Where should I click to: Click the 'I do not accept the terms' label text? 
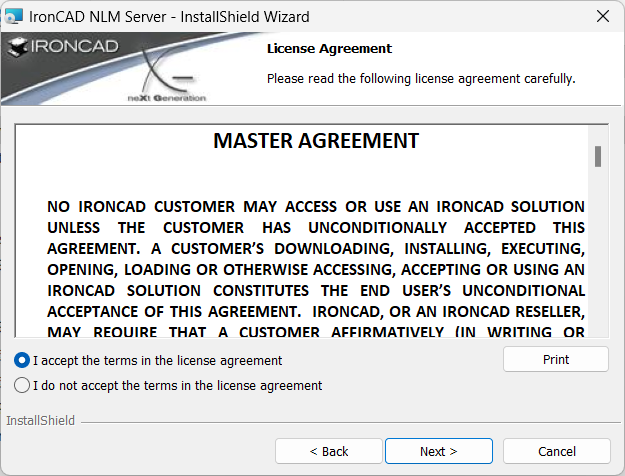(177, 386)
